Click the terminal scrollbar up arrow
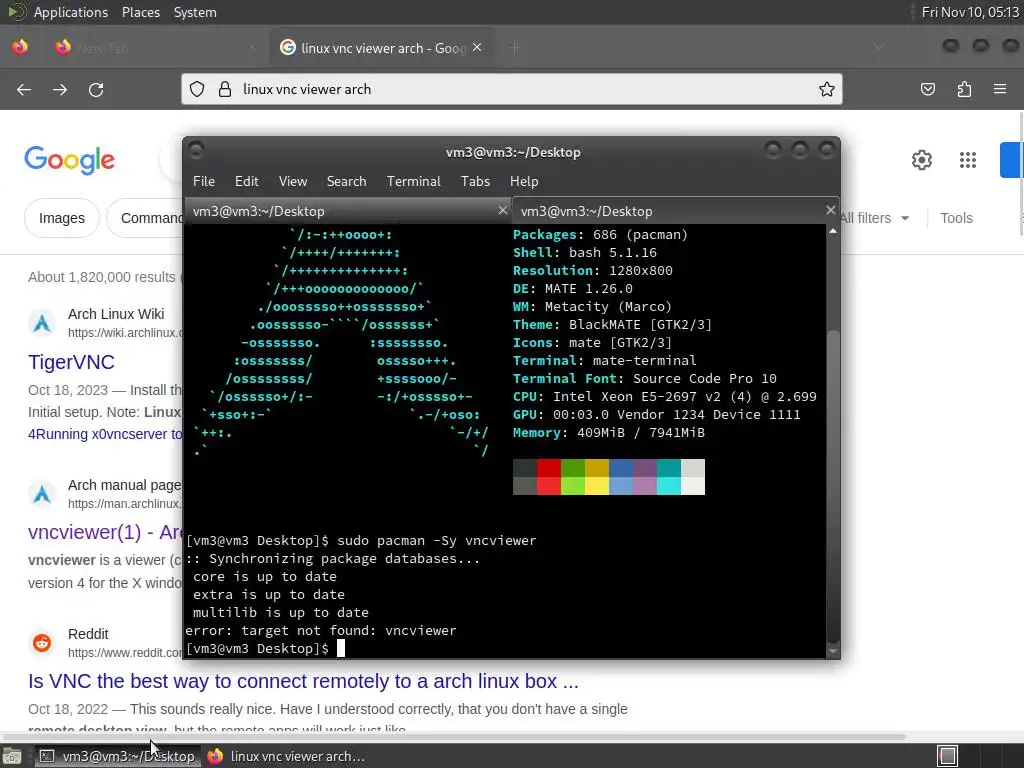The image size is (1024, 768). tap(833, 231)
